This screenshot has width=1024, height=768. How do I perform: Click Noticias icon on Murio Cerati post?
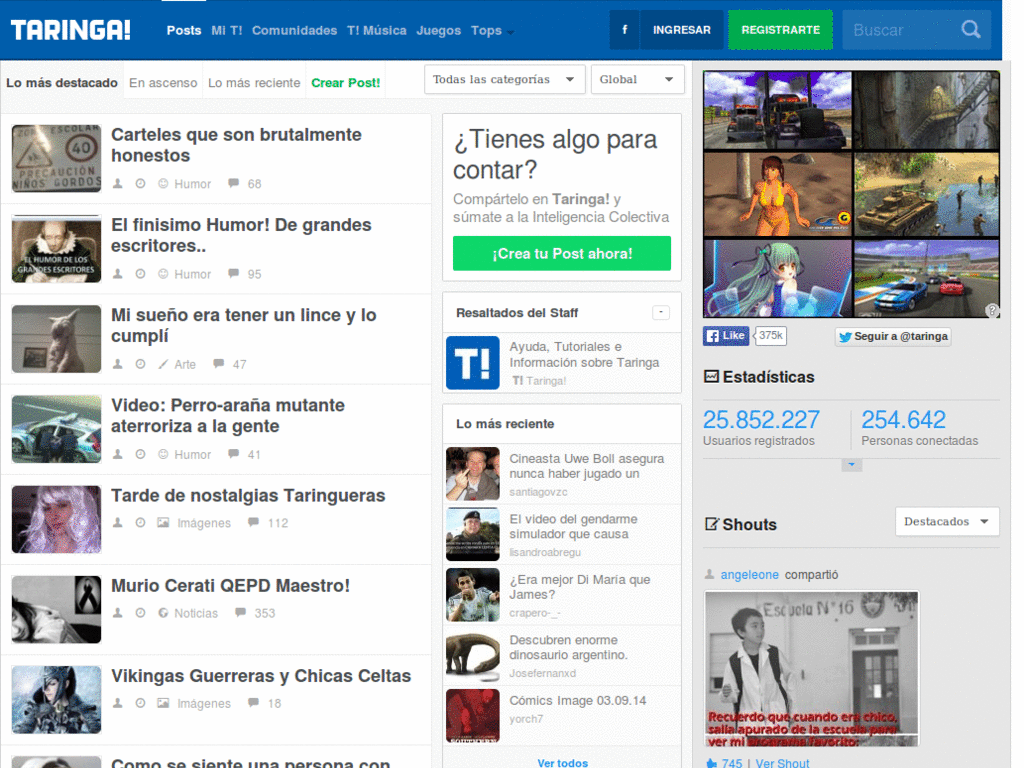tap(163, 613)
